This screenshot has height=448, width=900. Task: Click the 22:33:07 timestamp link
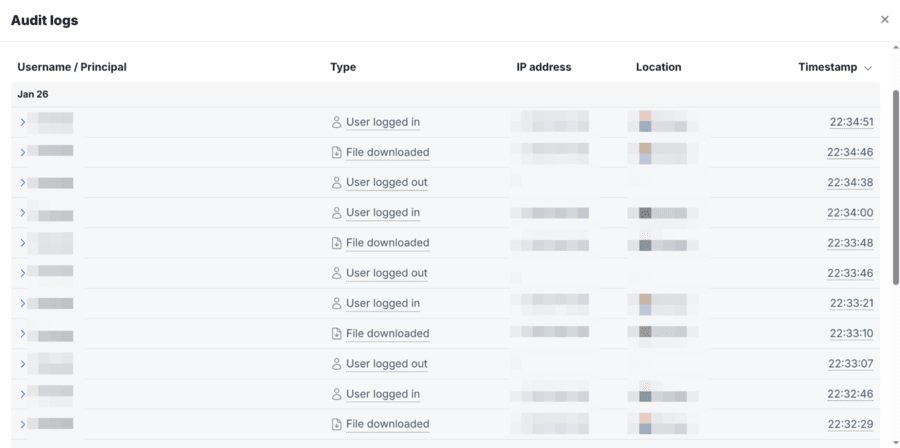click(x=850, y=364)
